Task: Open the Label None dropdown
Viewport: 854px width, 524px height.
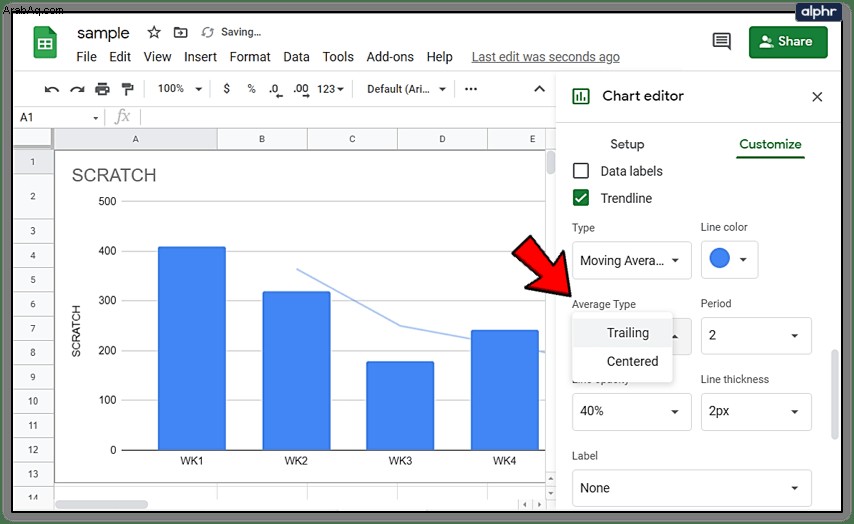Action: pos(691,488)
